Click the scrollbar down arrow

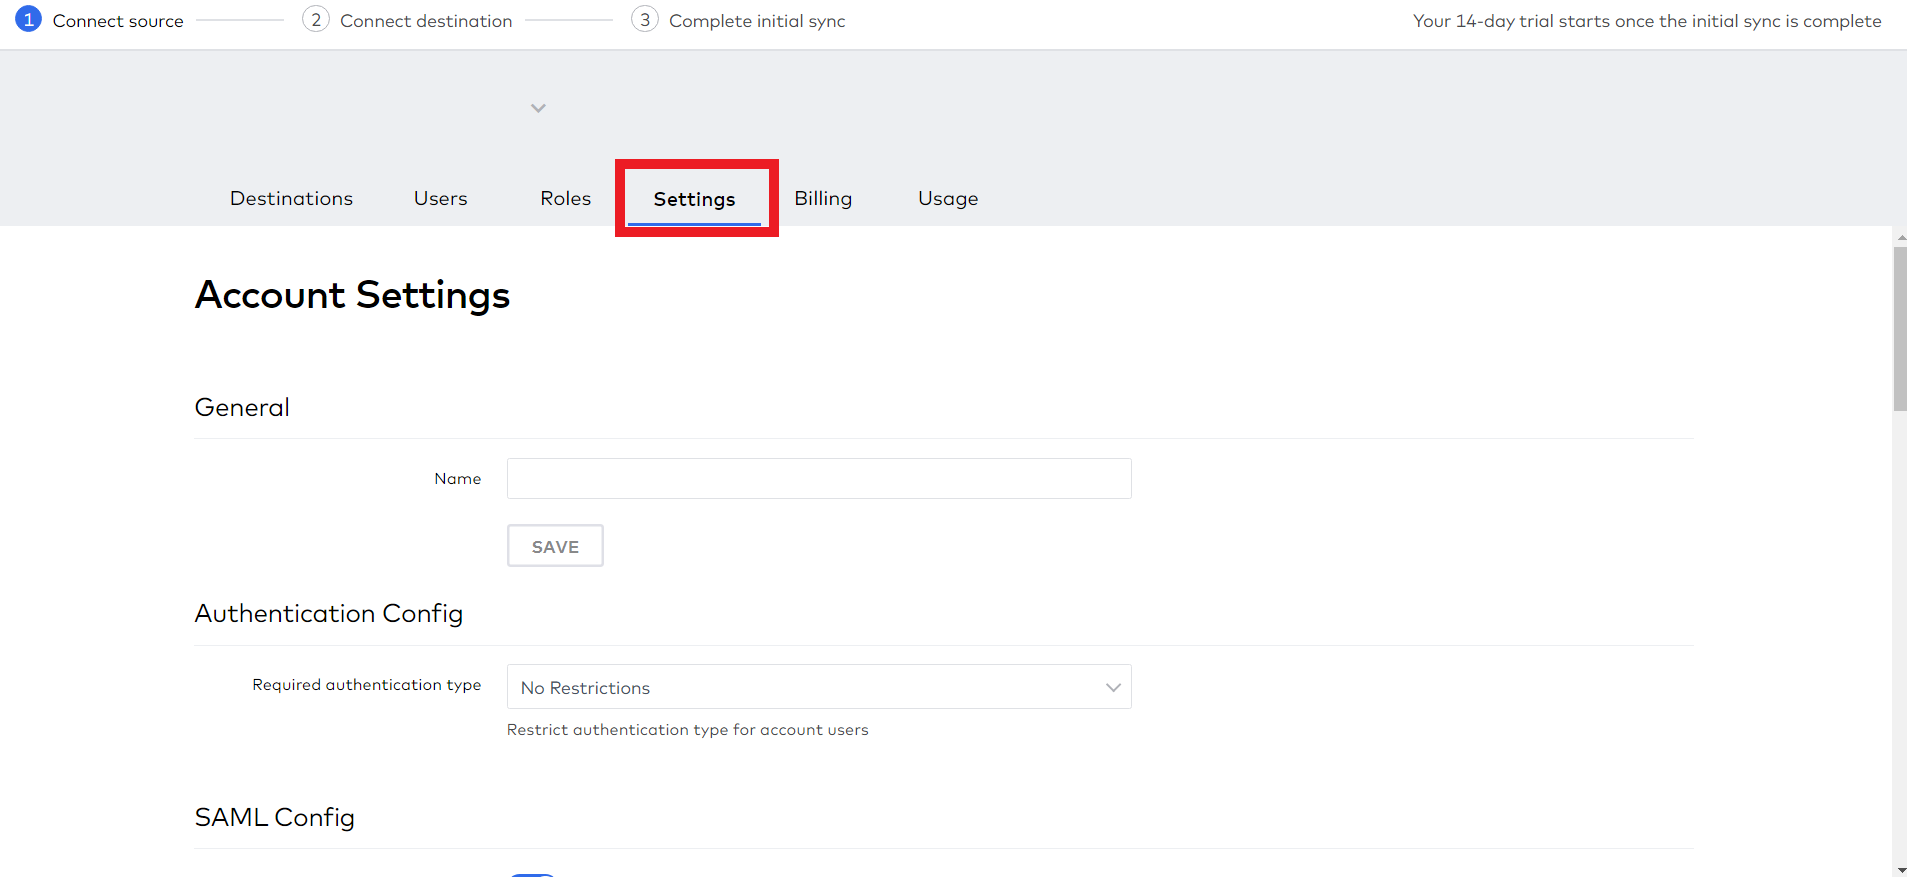click(1900, 870)
